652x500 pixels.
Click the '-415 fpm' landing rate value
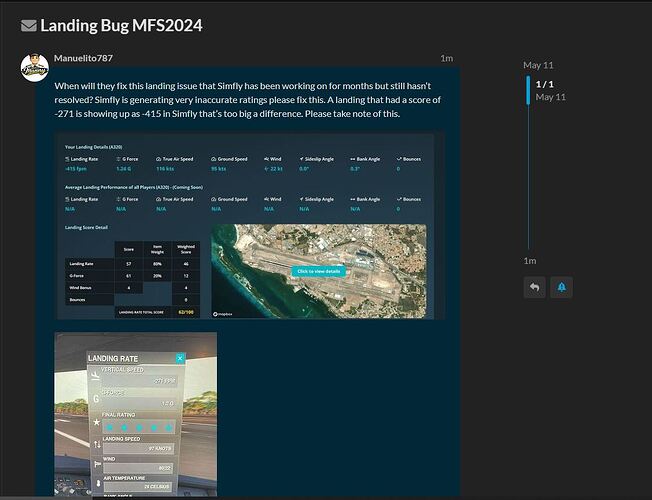(x=76, y=169)
